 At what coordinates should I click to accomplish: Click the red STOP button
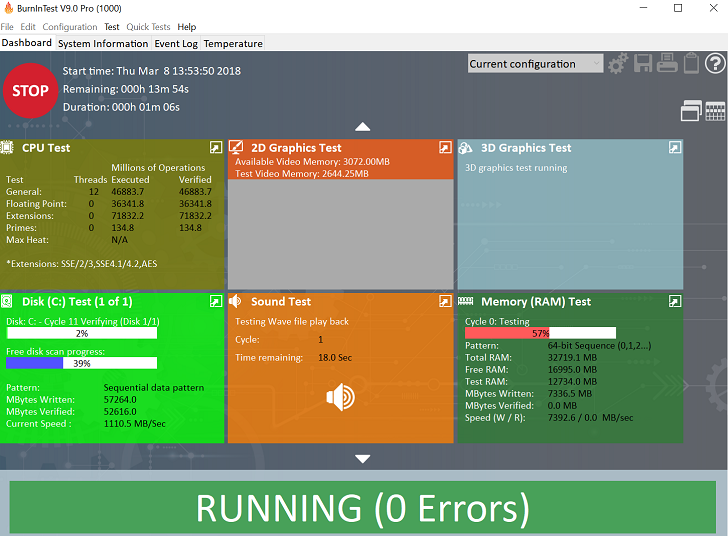30,91
